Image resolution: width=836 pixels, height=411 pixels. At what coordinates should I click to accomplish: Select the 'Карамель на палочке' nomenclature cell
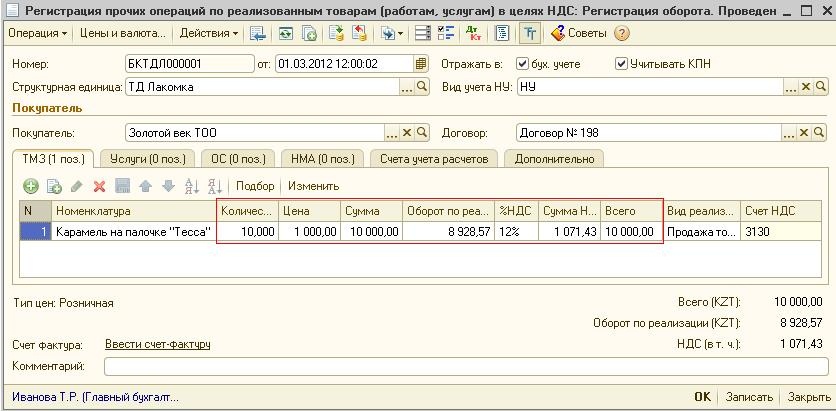tap(134, 232)
